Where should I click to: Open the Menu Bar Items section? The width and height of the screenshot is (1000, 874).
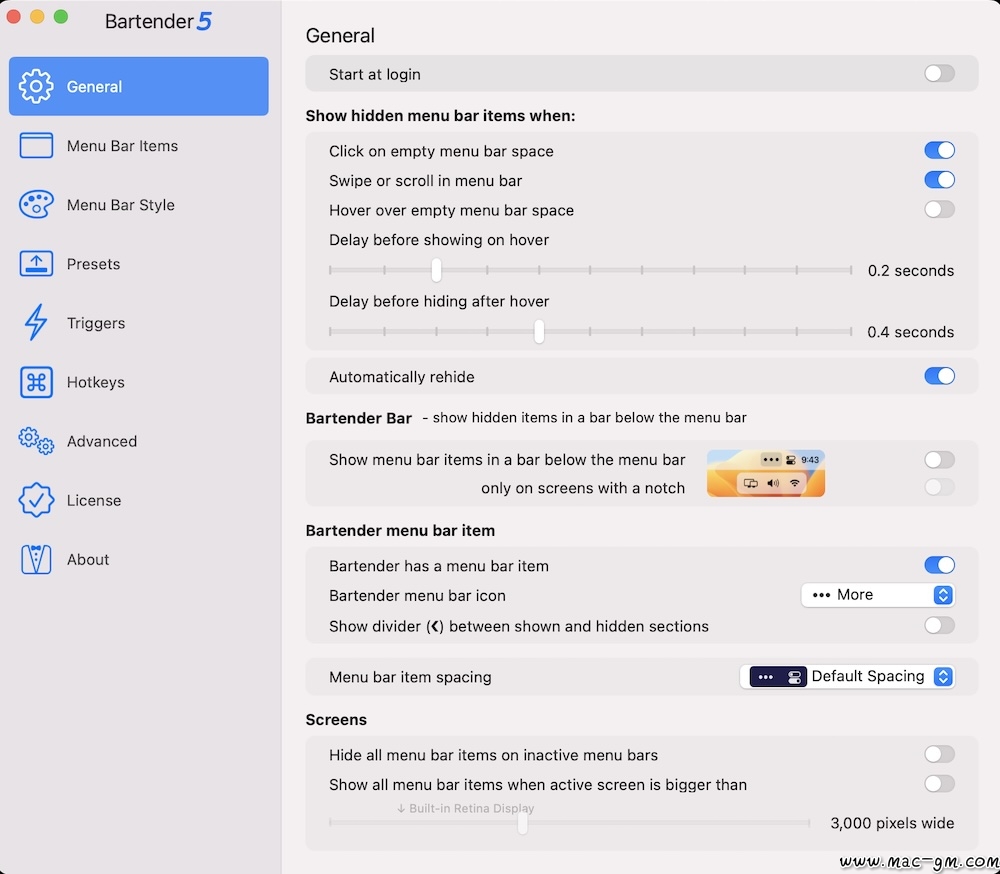coord(138,145)
